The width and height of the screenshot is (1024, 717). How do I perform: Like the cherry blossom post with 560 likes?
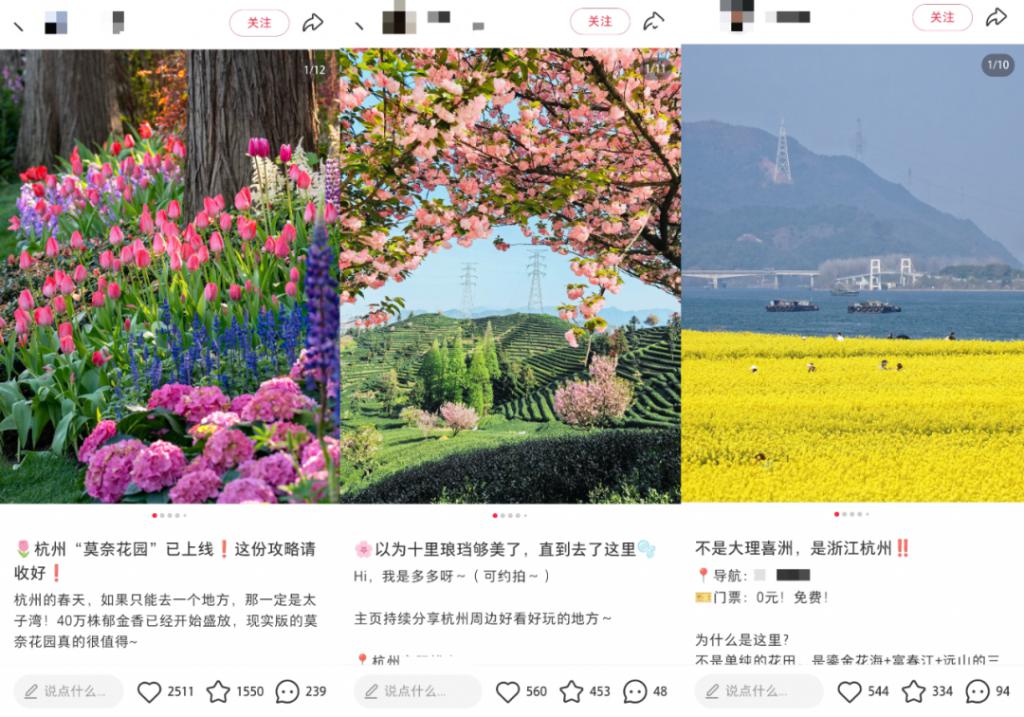click(508, 691)
